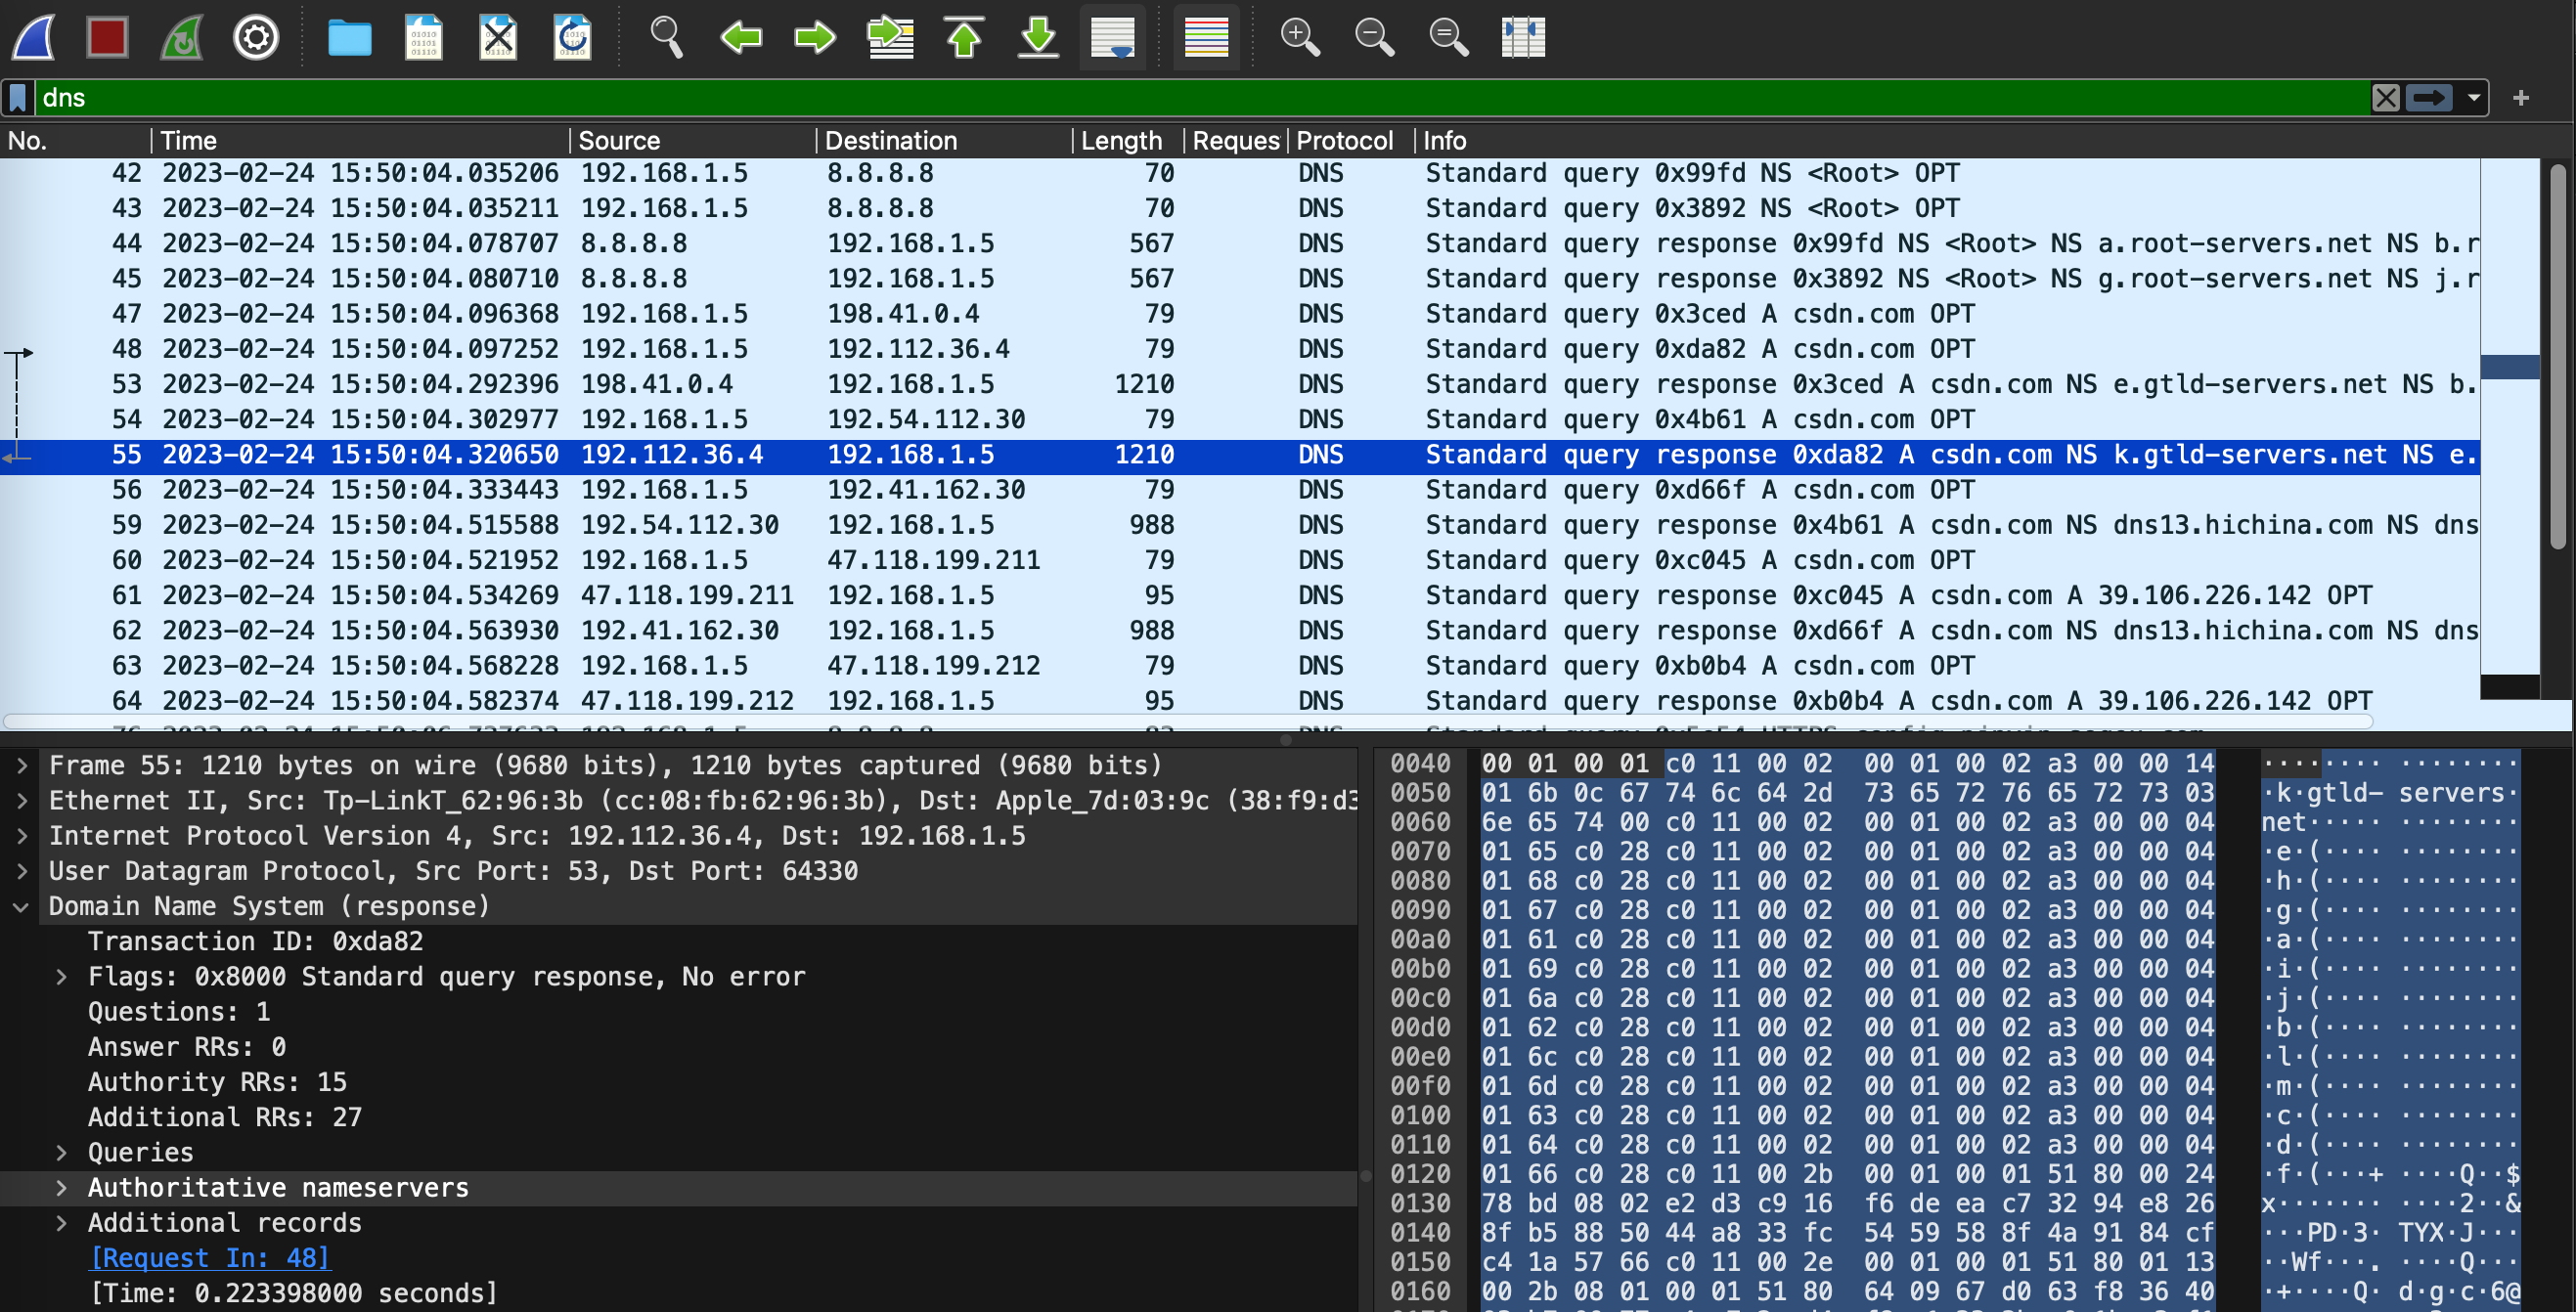
Task: Select hex bytes at offset 0050
Action: tap(1848, 793)
